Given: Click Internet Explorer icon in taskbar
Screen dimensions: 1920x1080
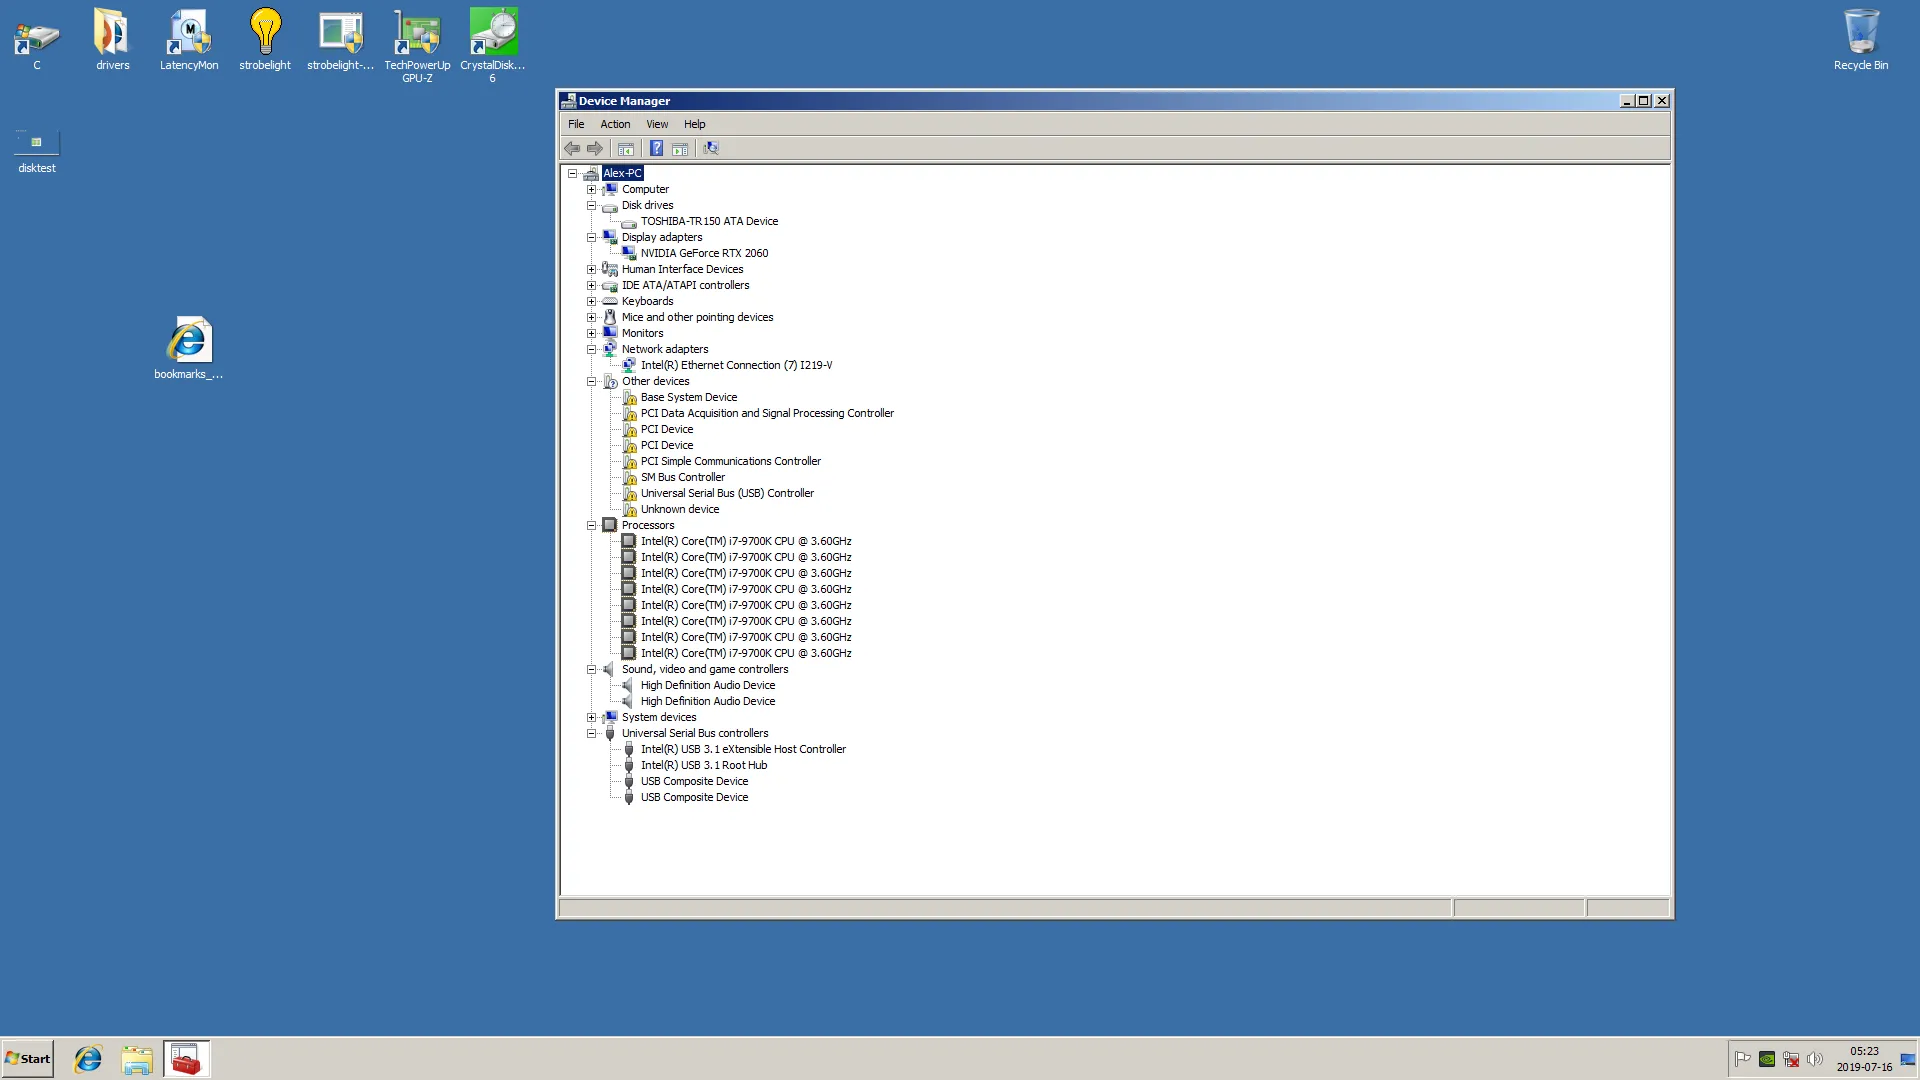Looking at the screenshot, I should point(88,1059).
